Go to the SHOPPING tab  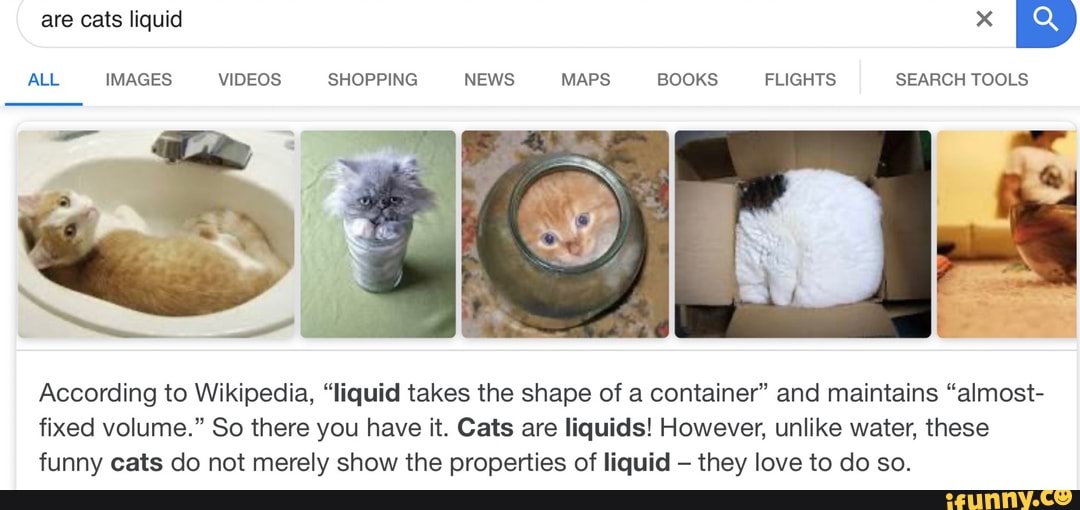click(x=373, y=80)
